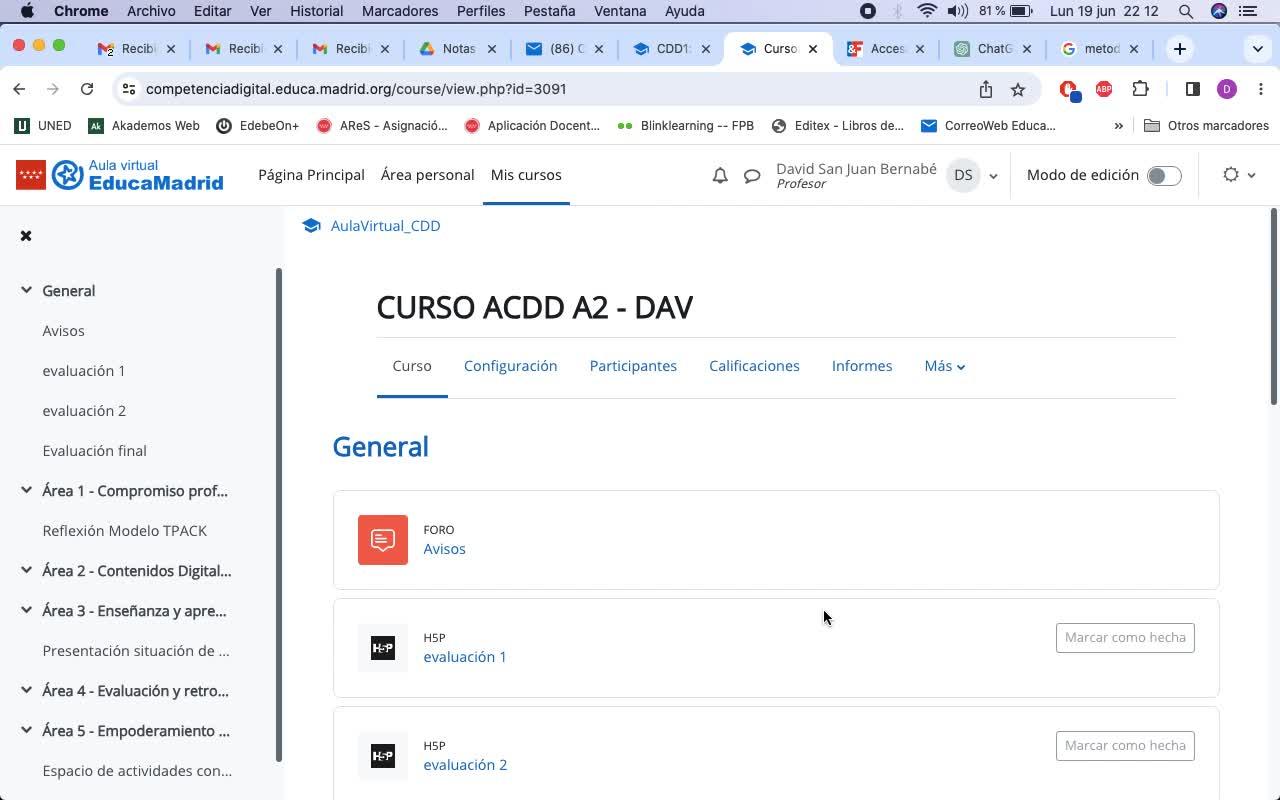Select Presentación situación de in course index
Screen dimensions: 1280x800
[x=136, y=651]
